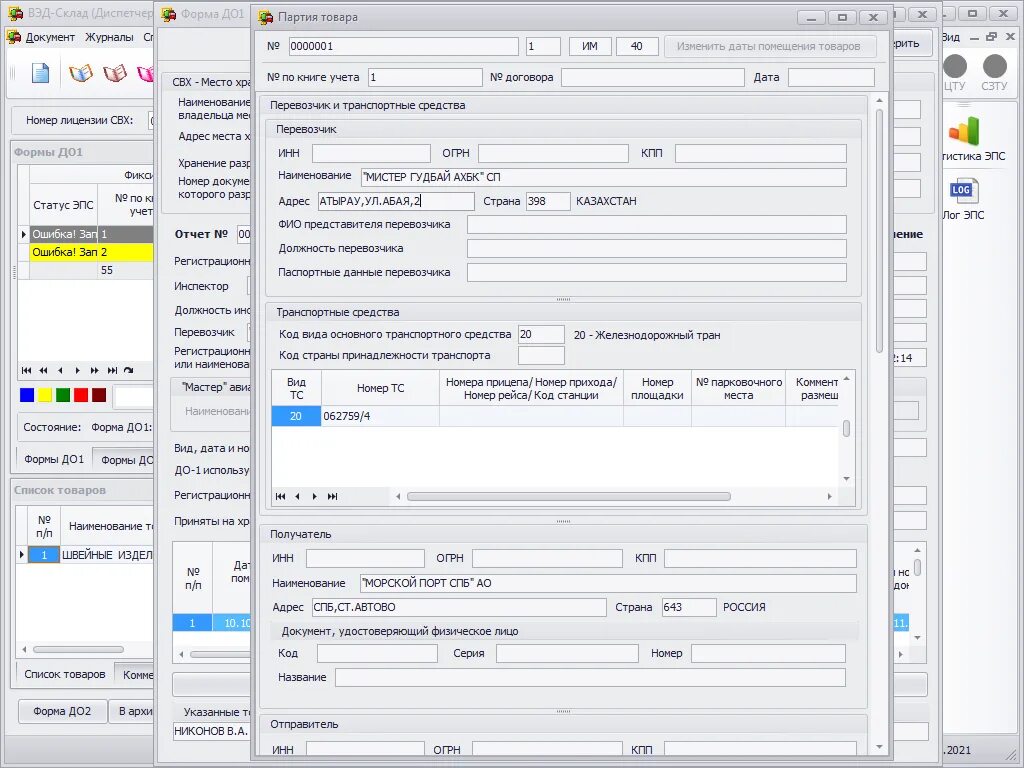Click transport type code field 20
This screenshot has height=768, width=1024.
[541, 334]
